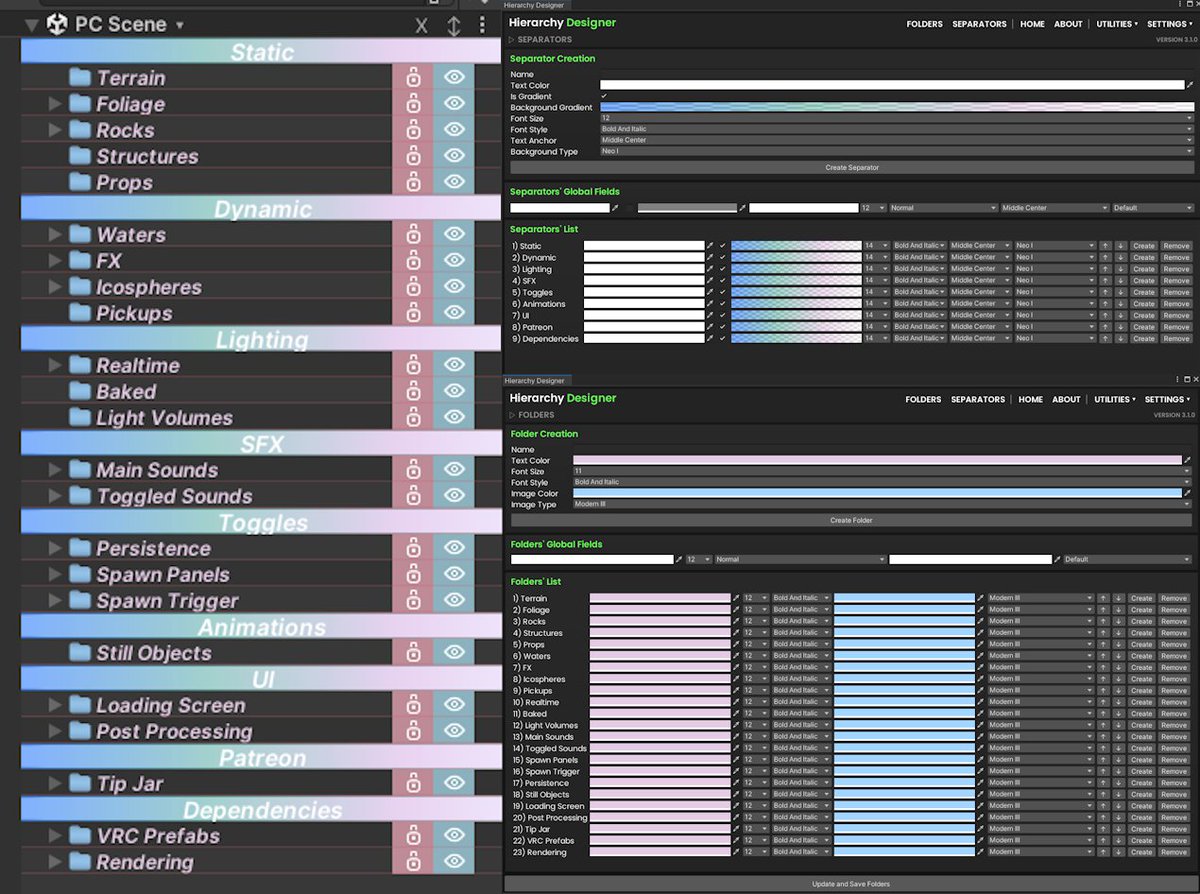Expand the Foliage folder in hierarchy
Image resolution: width=1200 pixels, height=894 pixels.
point(55,103)
